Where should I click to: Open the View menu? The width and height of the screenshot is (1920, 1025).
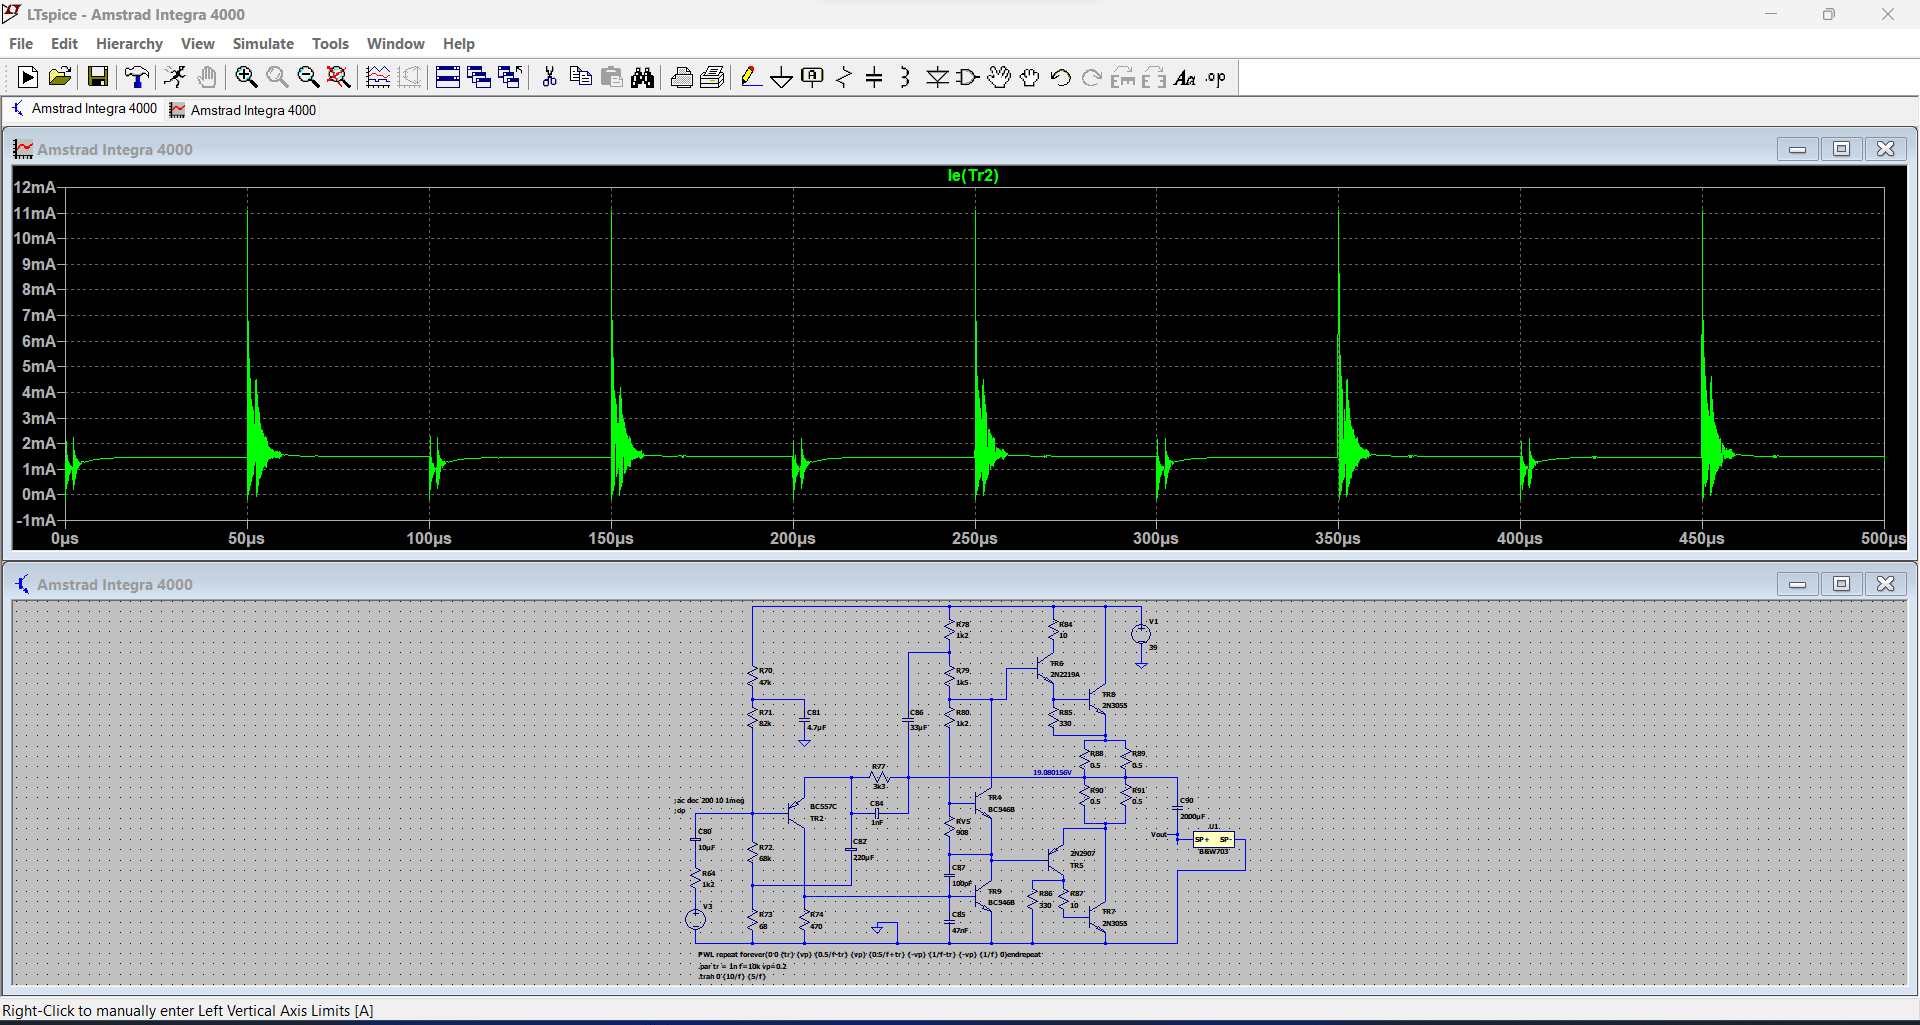click(198, 44)
